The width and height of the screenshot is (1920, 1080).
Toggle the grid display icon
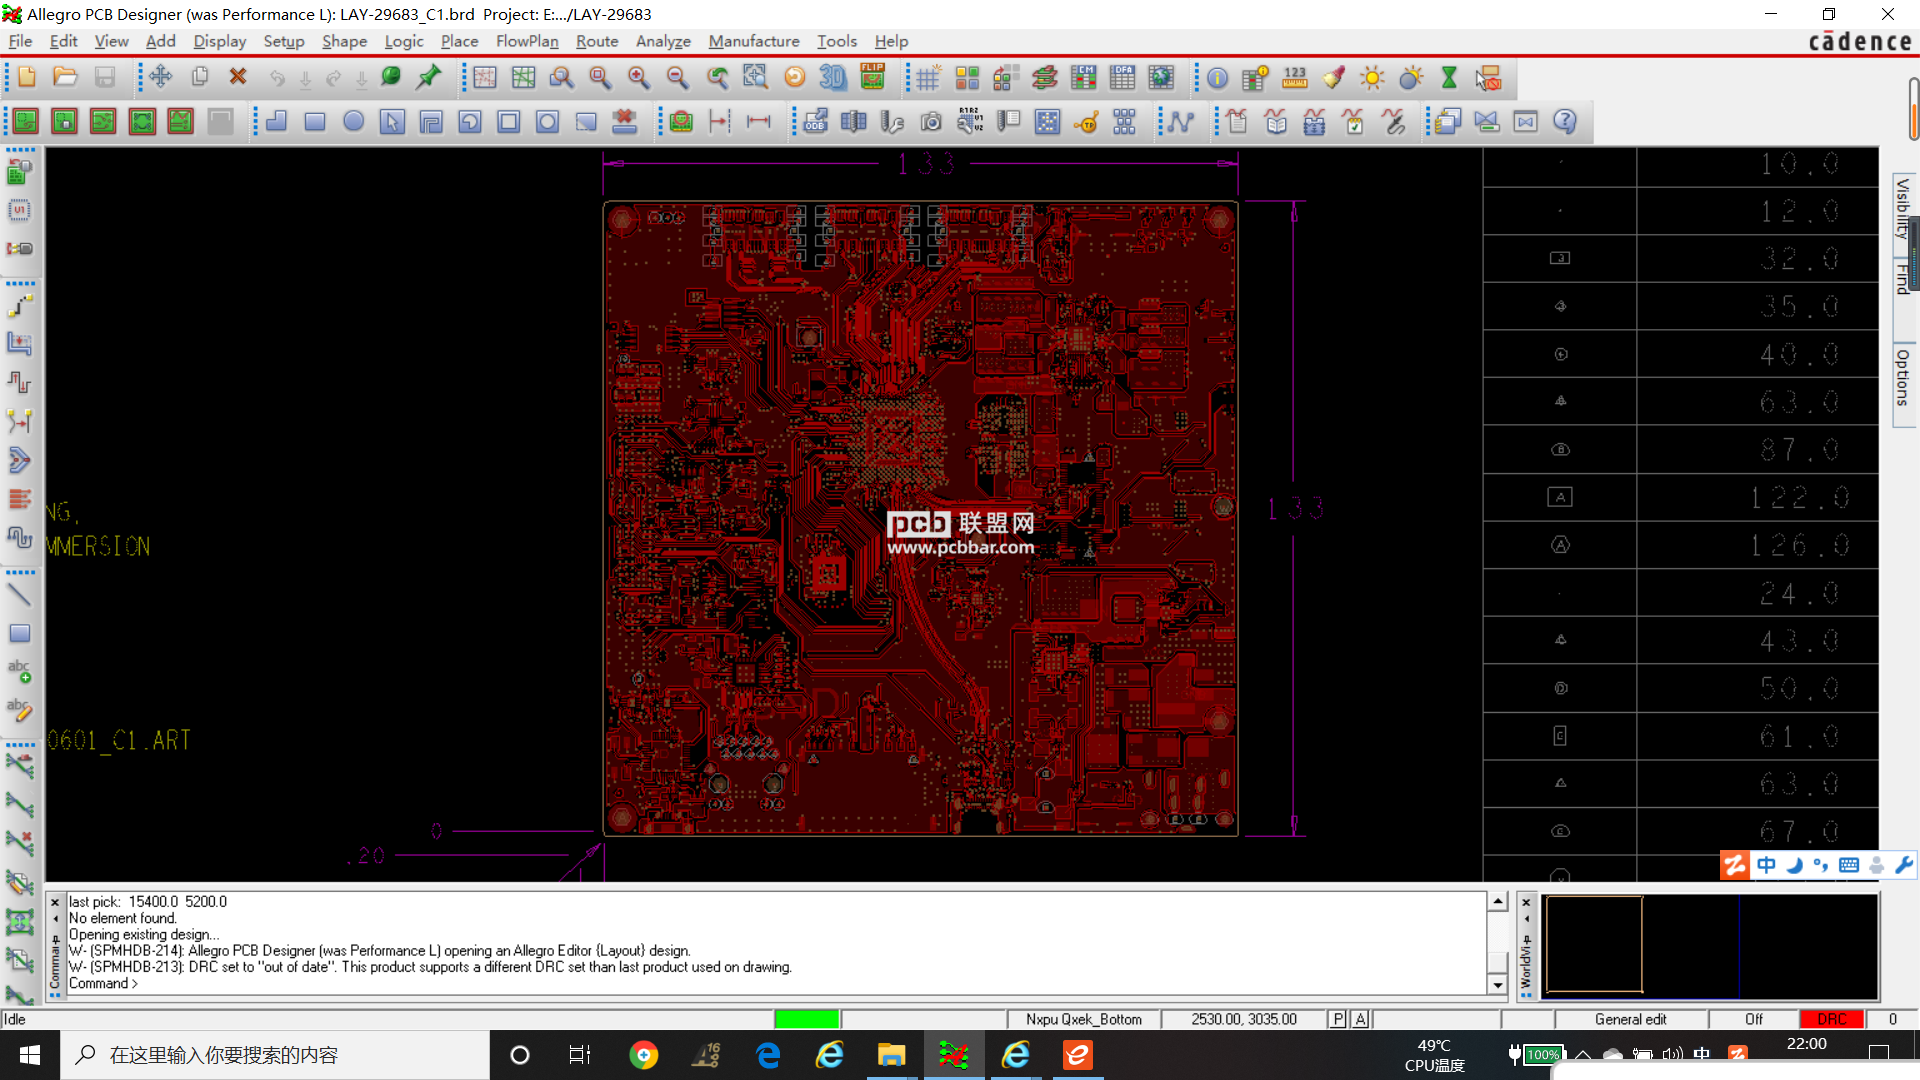[x=929, y=78]
